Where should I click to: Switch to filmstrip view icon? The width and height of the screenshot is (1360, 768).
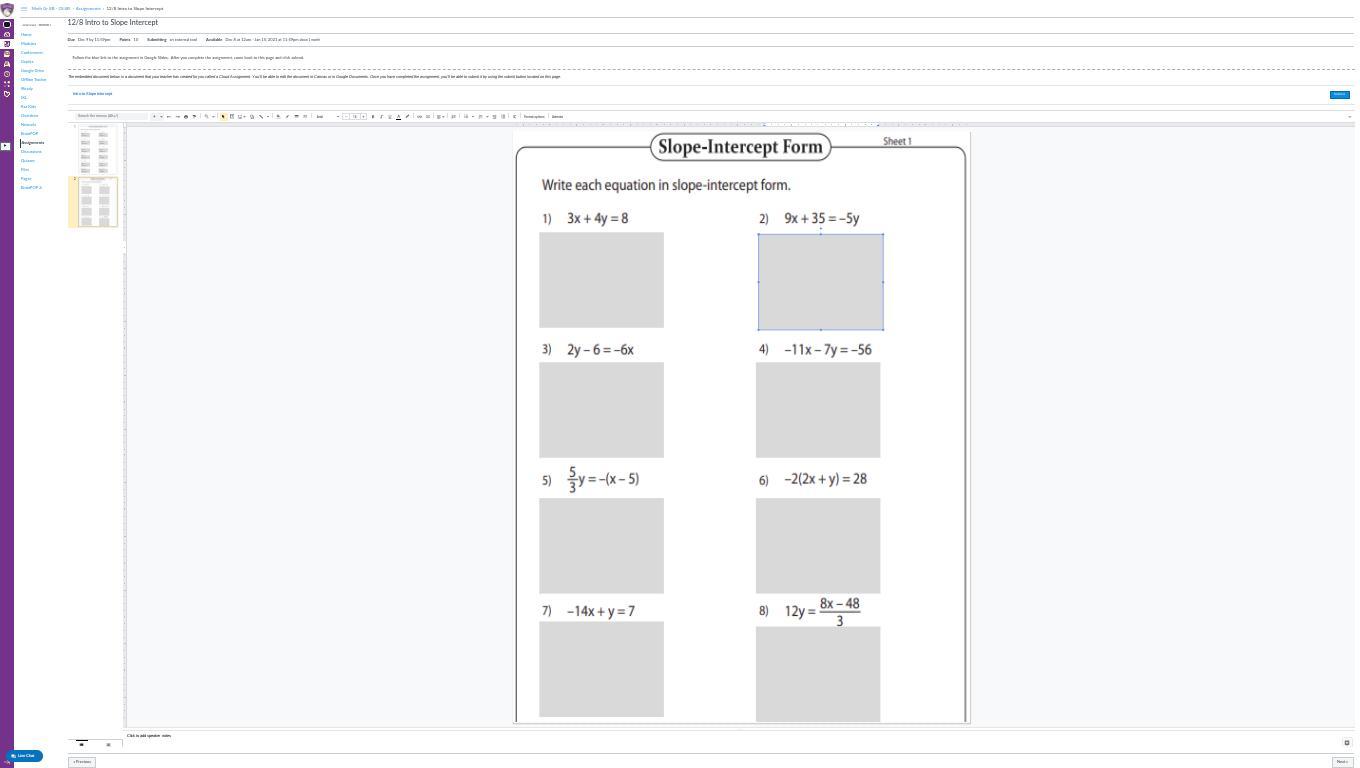point(82,744)
